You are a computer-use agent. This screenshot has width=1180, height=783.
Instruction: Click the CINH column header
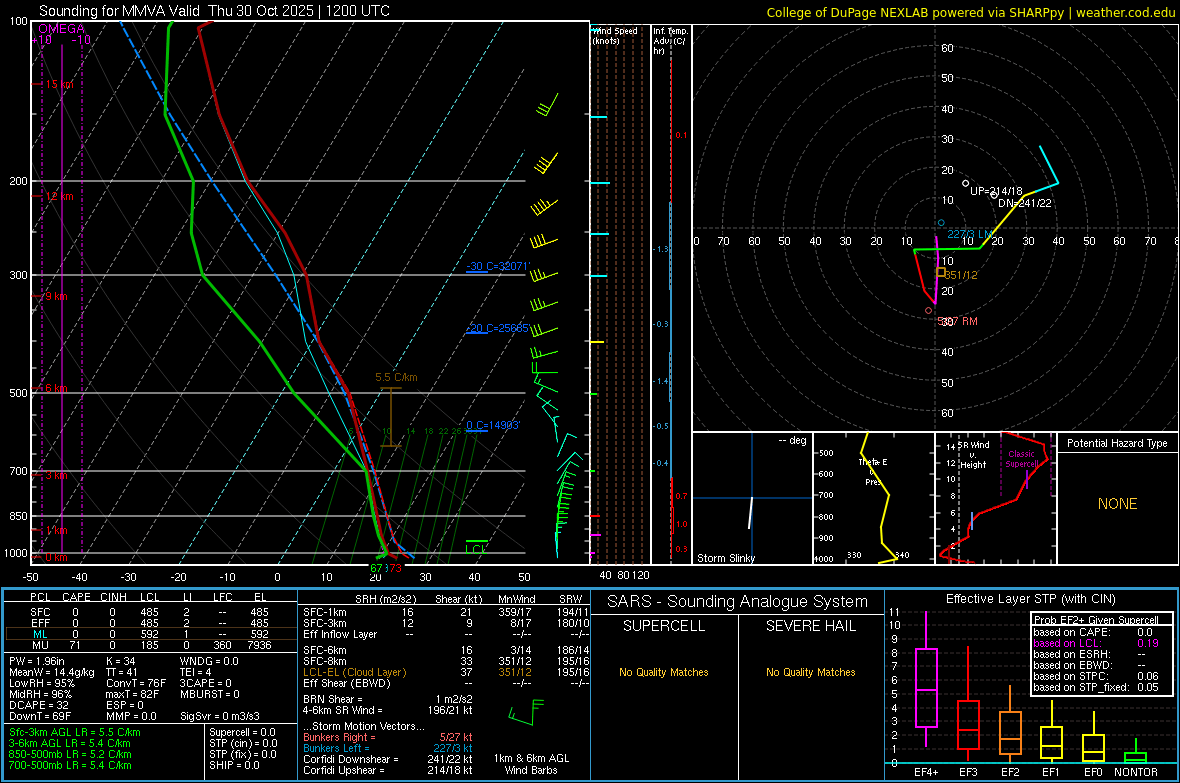click(114, 597)
